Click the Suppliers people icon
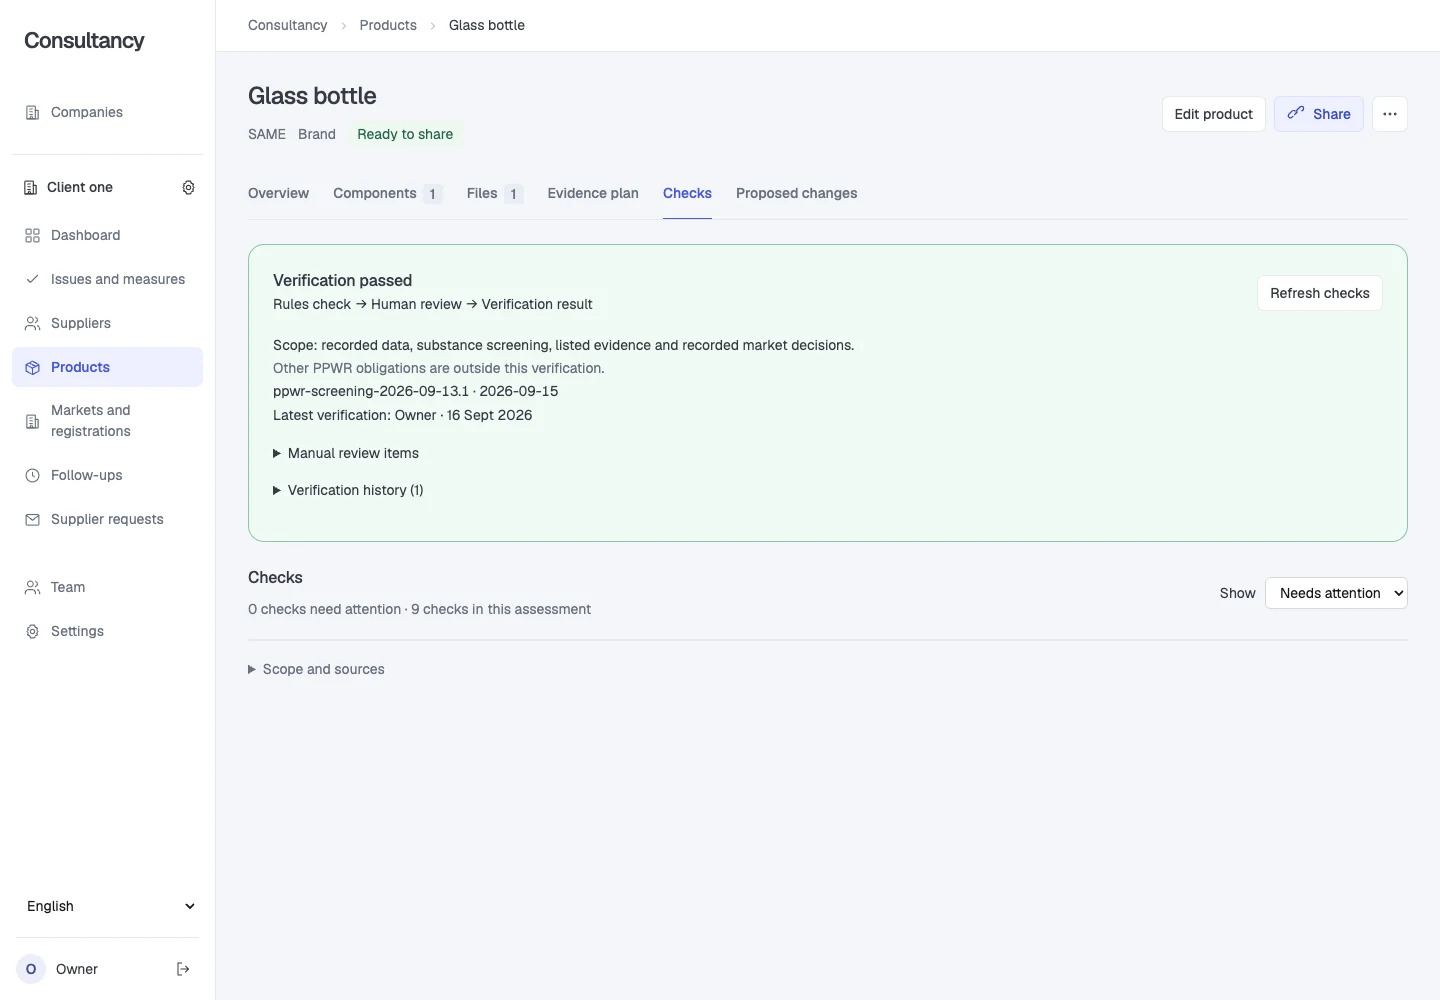Screen dimensions: 1440x1000 click(32, 323)
